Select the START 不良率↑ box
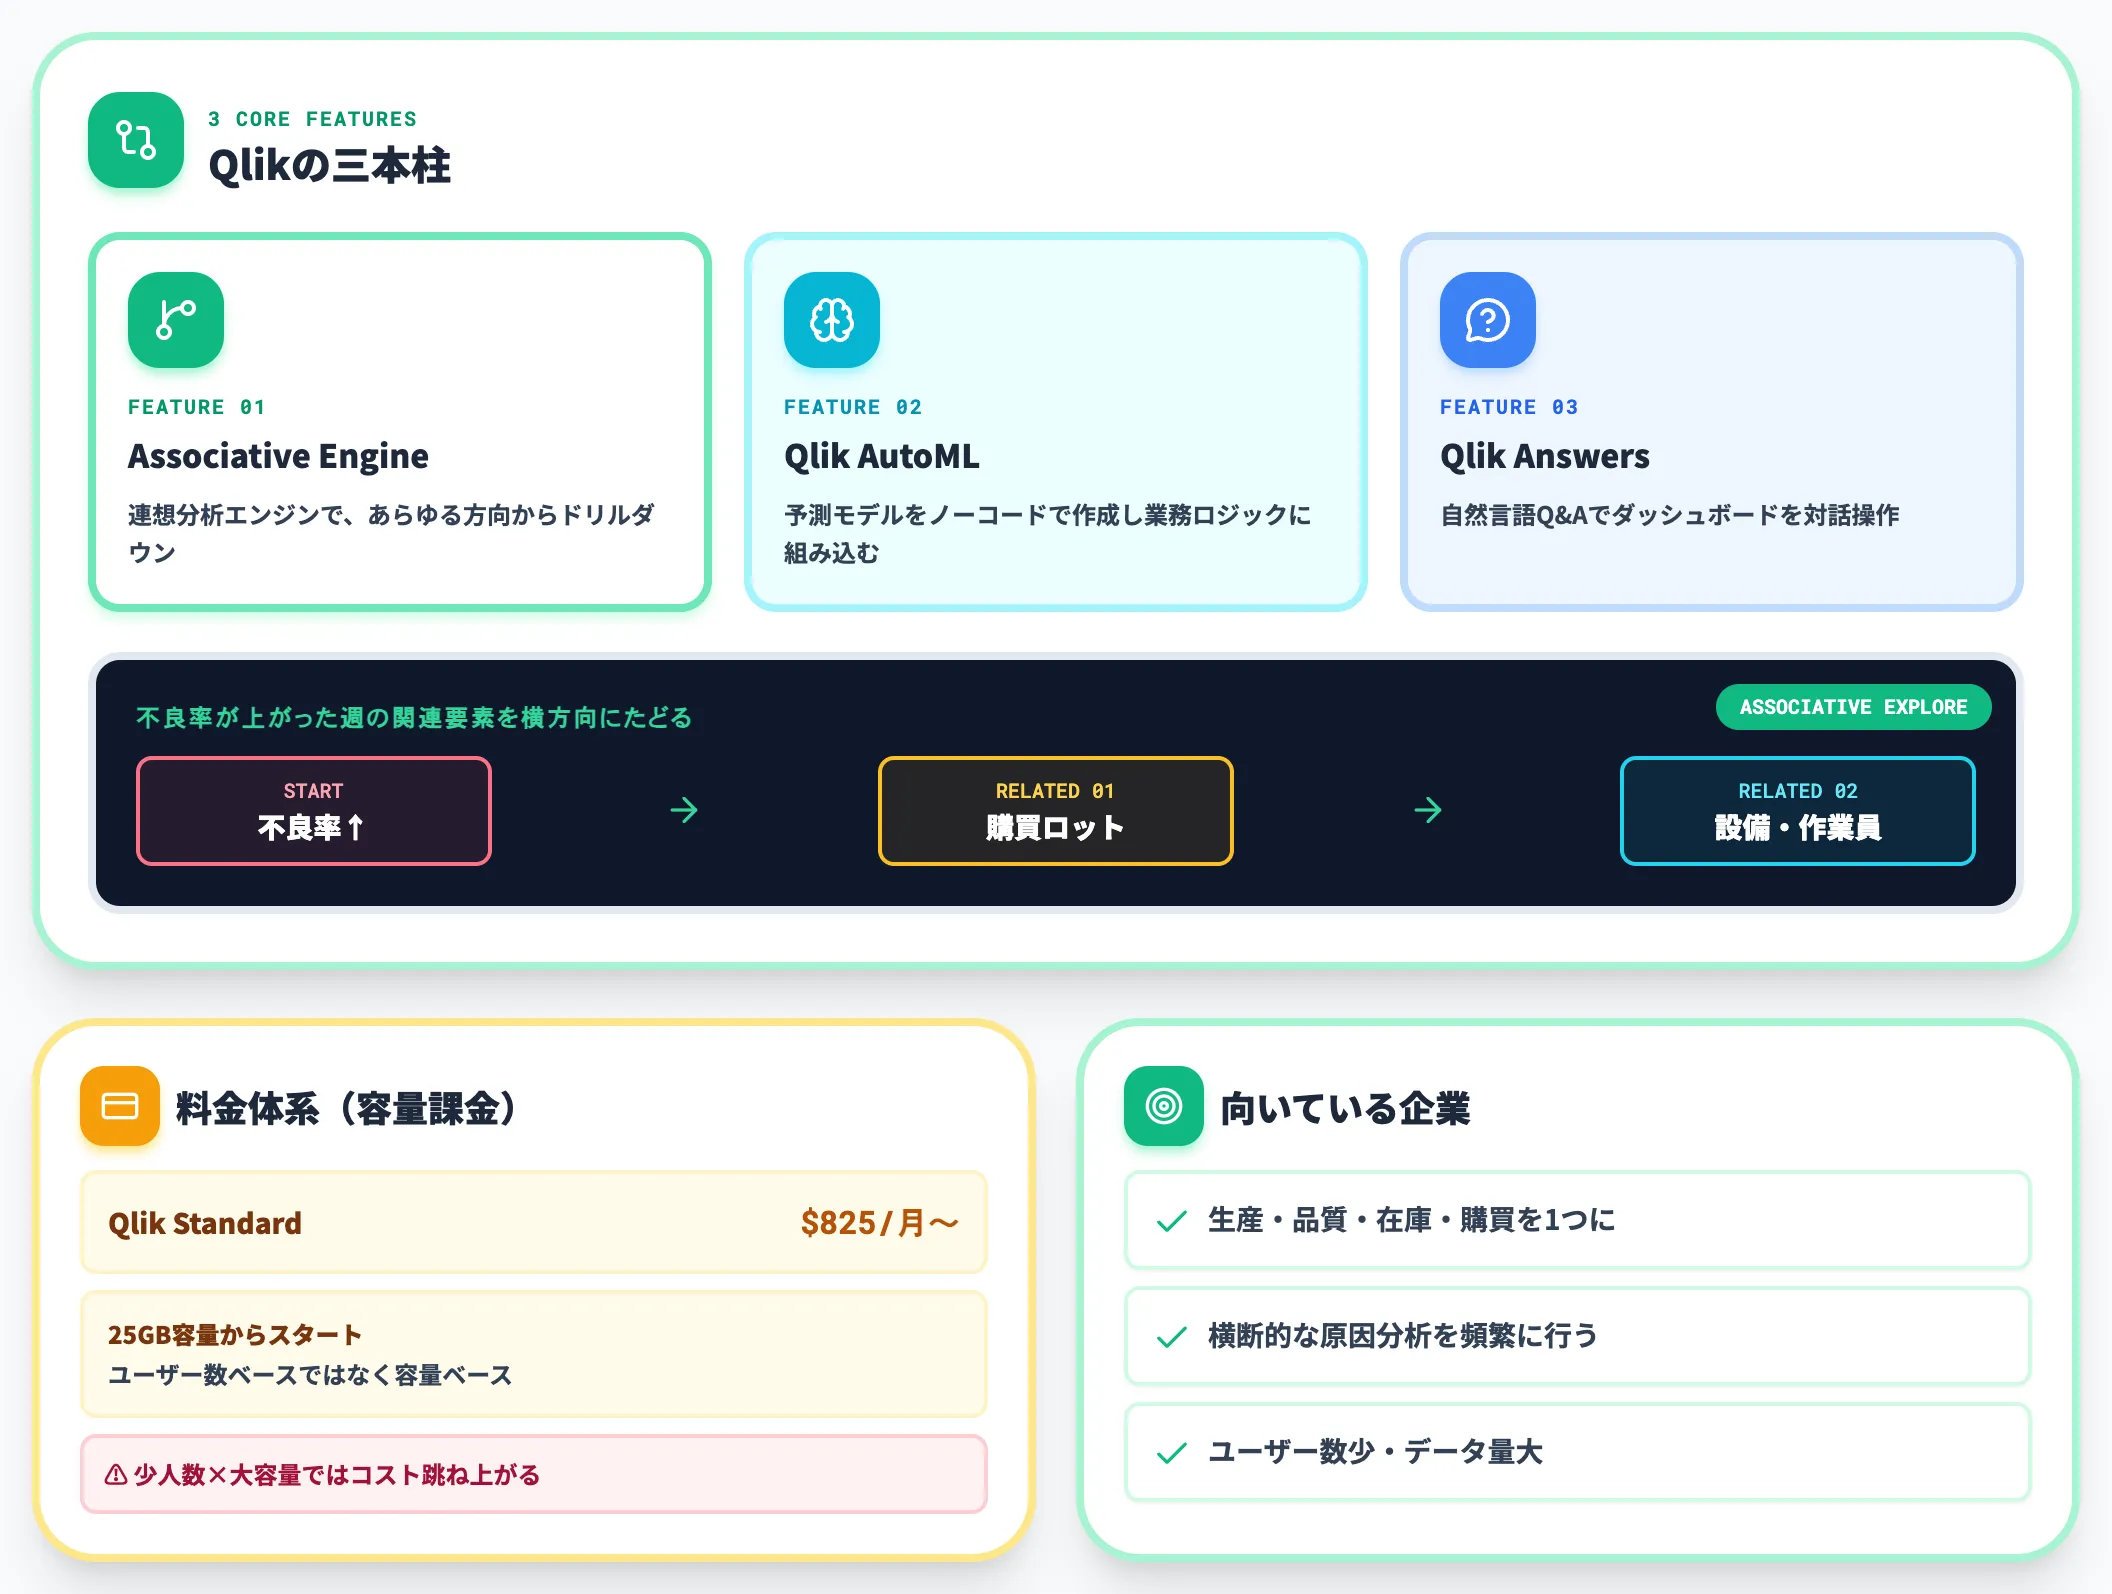The height and width of the screenshot is (1594, 2112). (314, 811)
